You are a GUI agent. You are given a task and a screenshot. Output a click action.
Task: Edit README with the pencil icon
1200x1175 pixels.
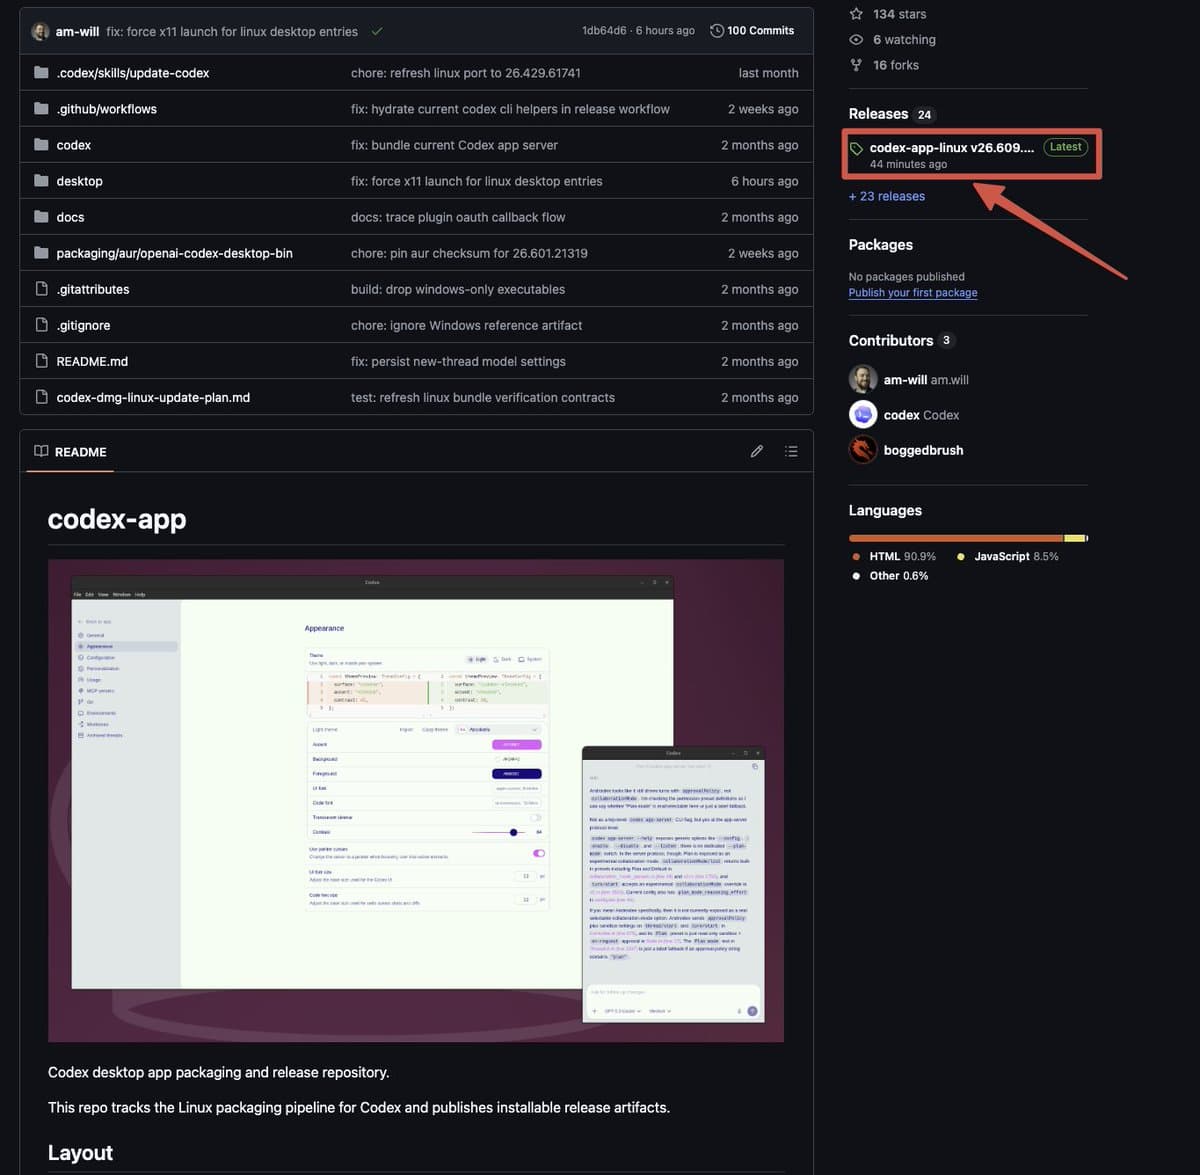tap(757, 451)
